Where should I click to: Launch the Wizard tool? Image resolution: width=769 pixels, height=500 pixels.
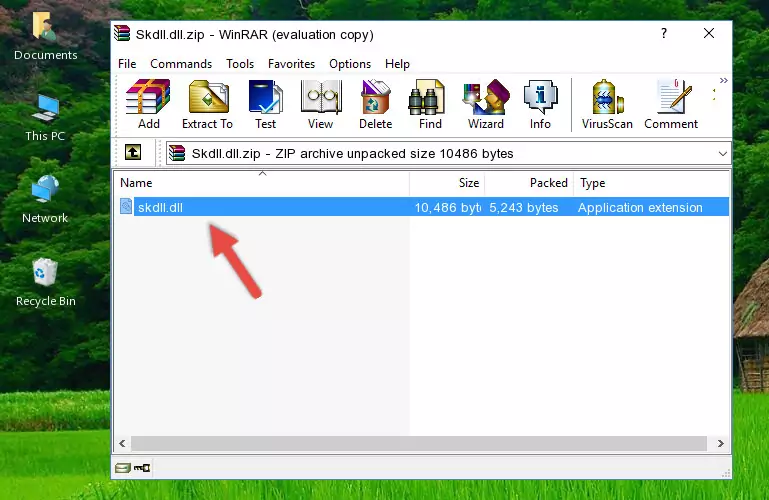point(486,104)
